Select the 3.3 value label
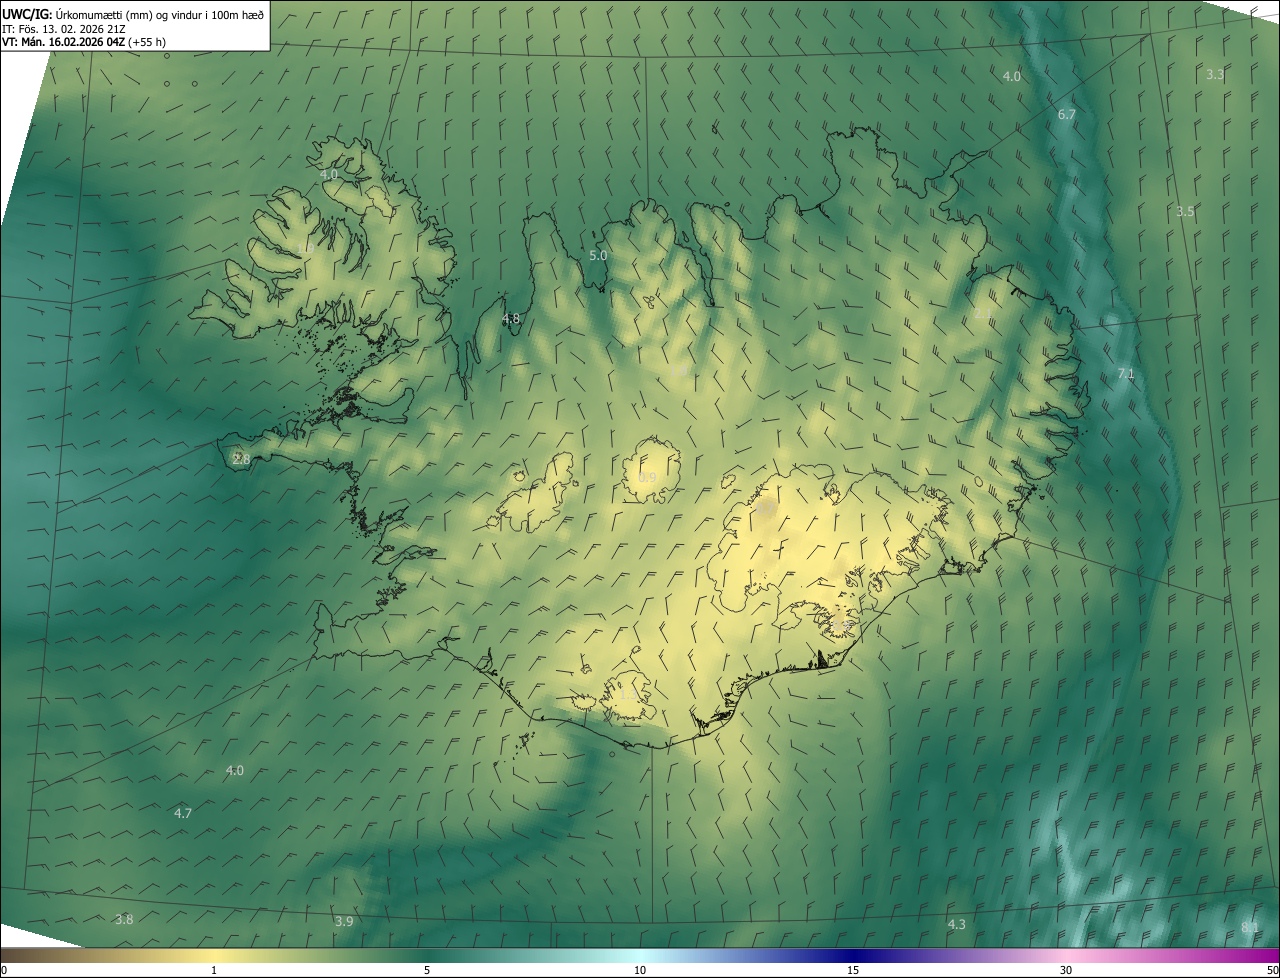1280x978 pixels. (x=1215, y=75)
